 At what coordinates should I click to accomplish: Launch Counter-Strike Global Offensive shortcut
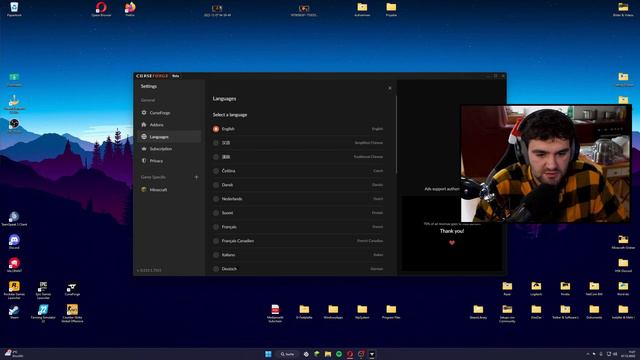[x=72, y=313]
